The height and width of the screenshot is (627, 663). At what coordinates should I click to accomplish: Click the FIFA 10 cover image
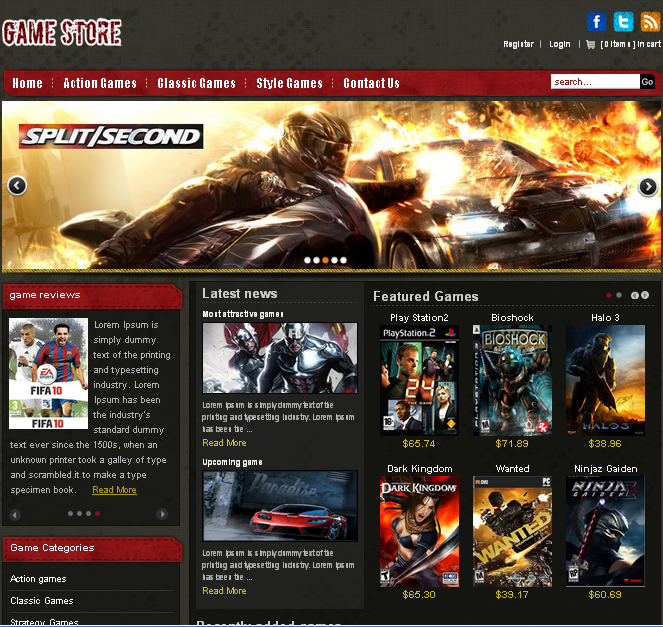[x=48, y=373]
